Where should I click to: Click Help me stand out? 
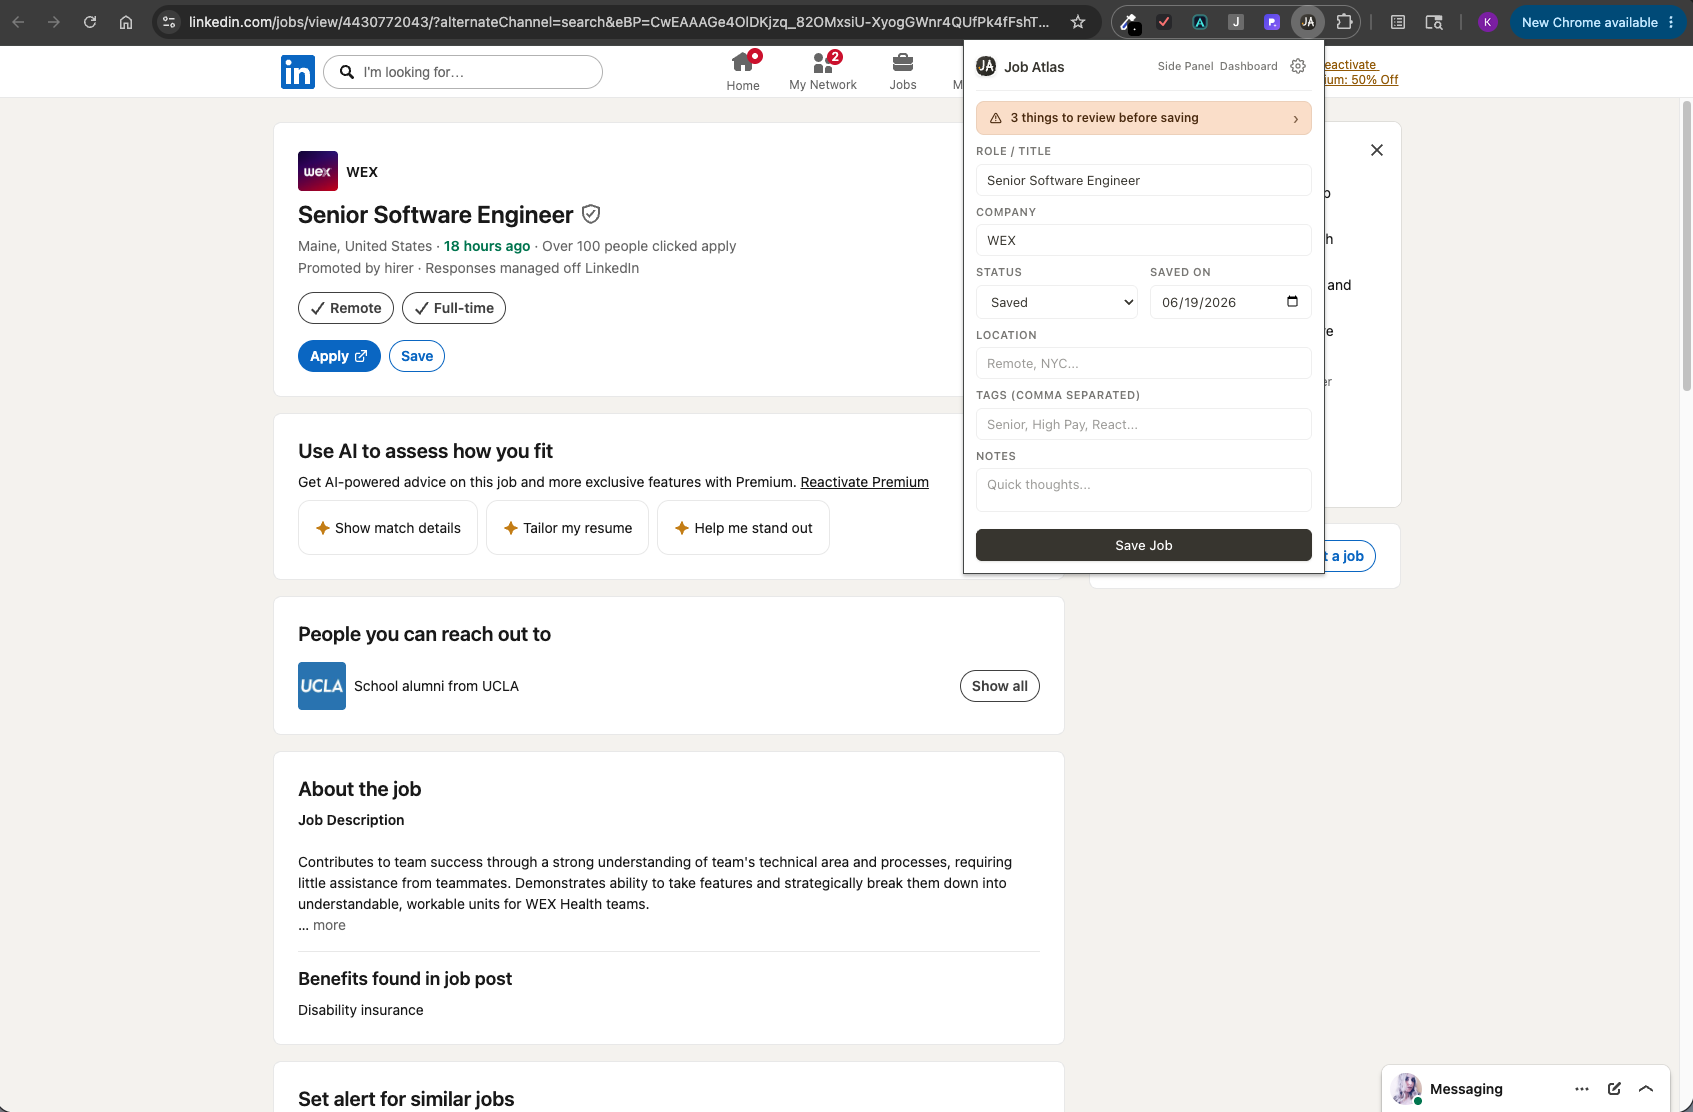click(743, 528)
